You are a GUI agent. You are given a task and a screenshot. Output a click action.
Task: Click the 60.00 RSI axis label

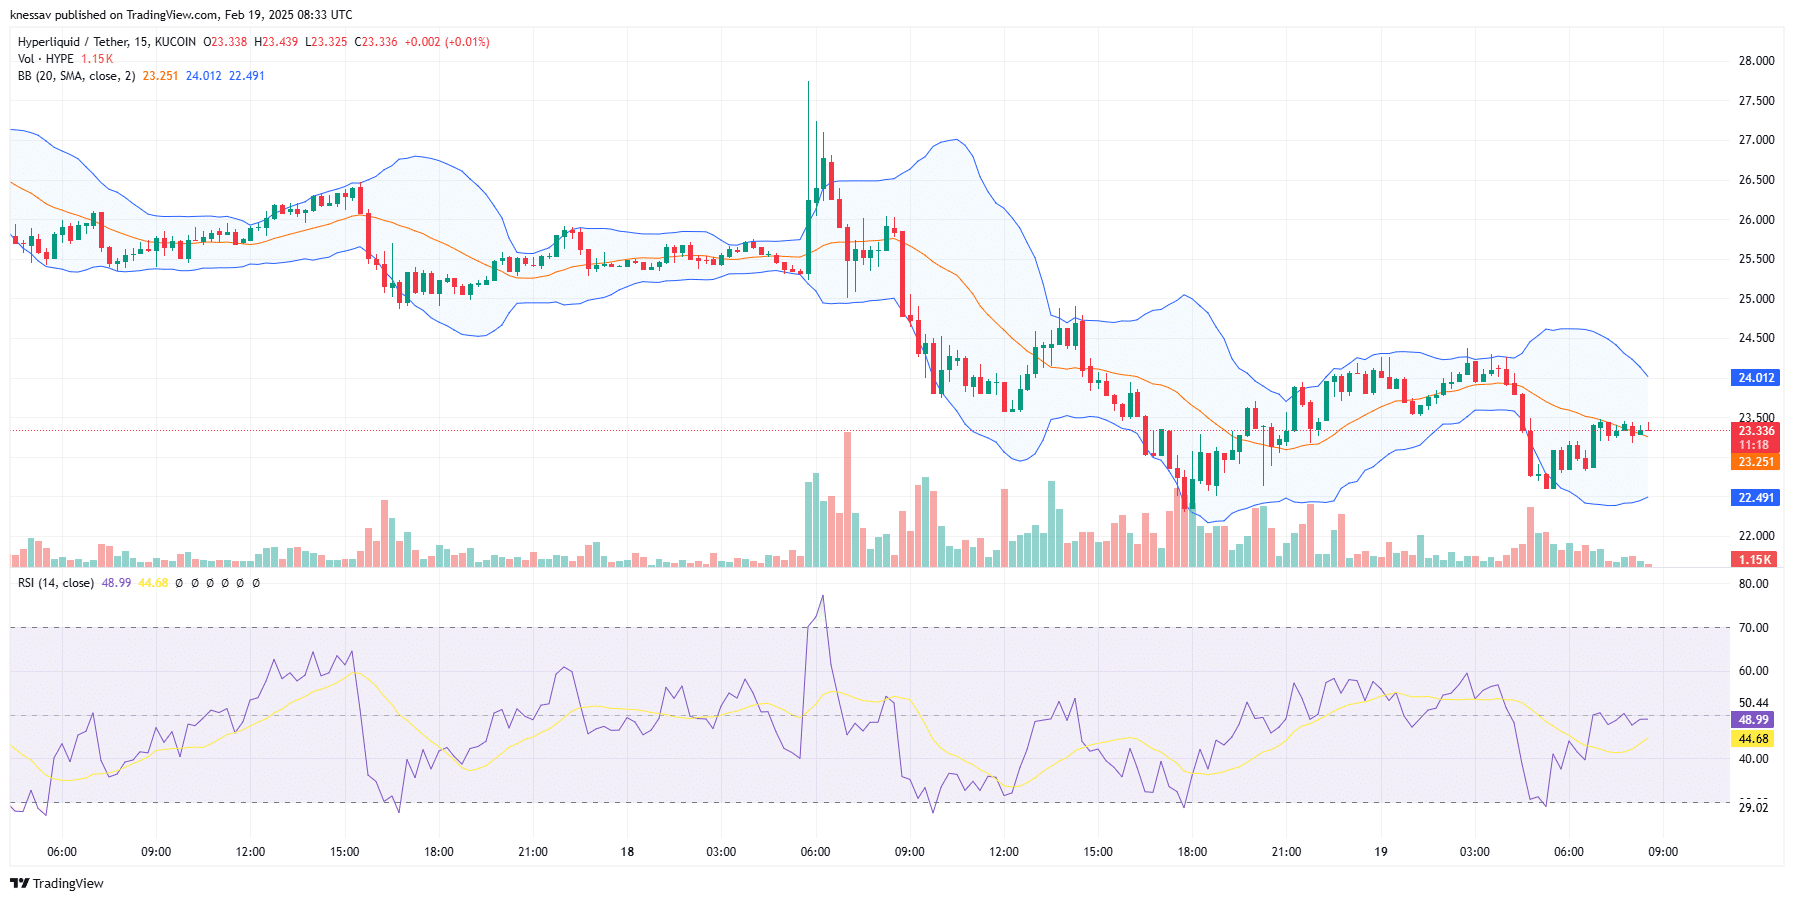tap(1753, 671)
